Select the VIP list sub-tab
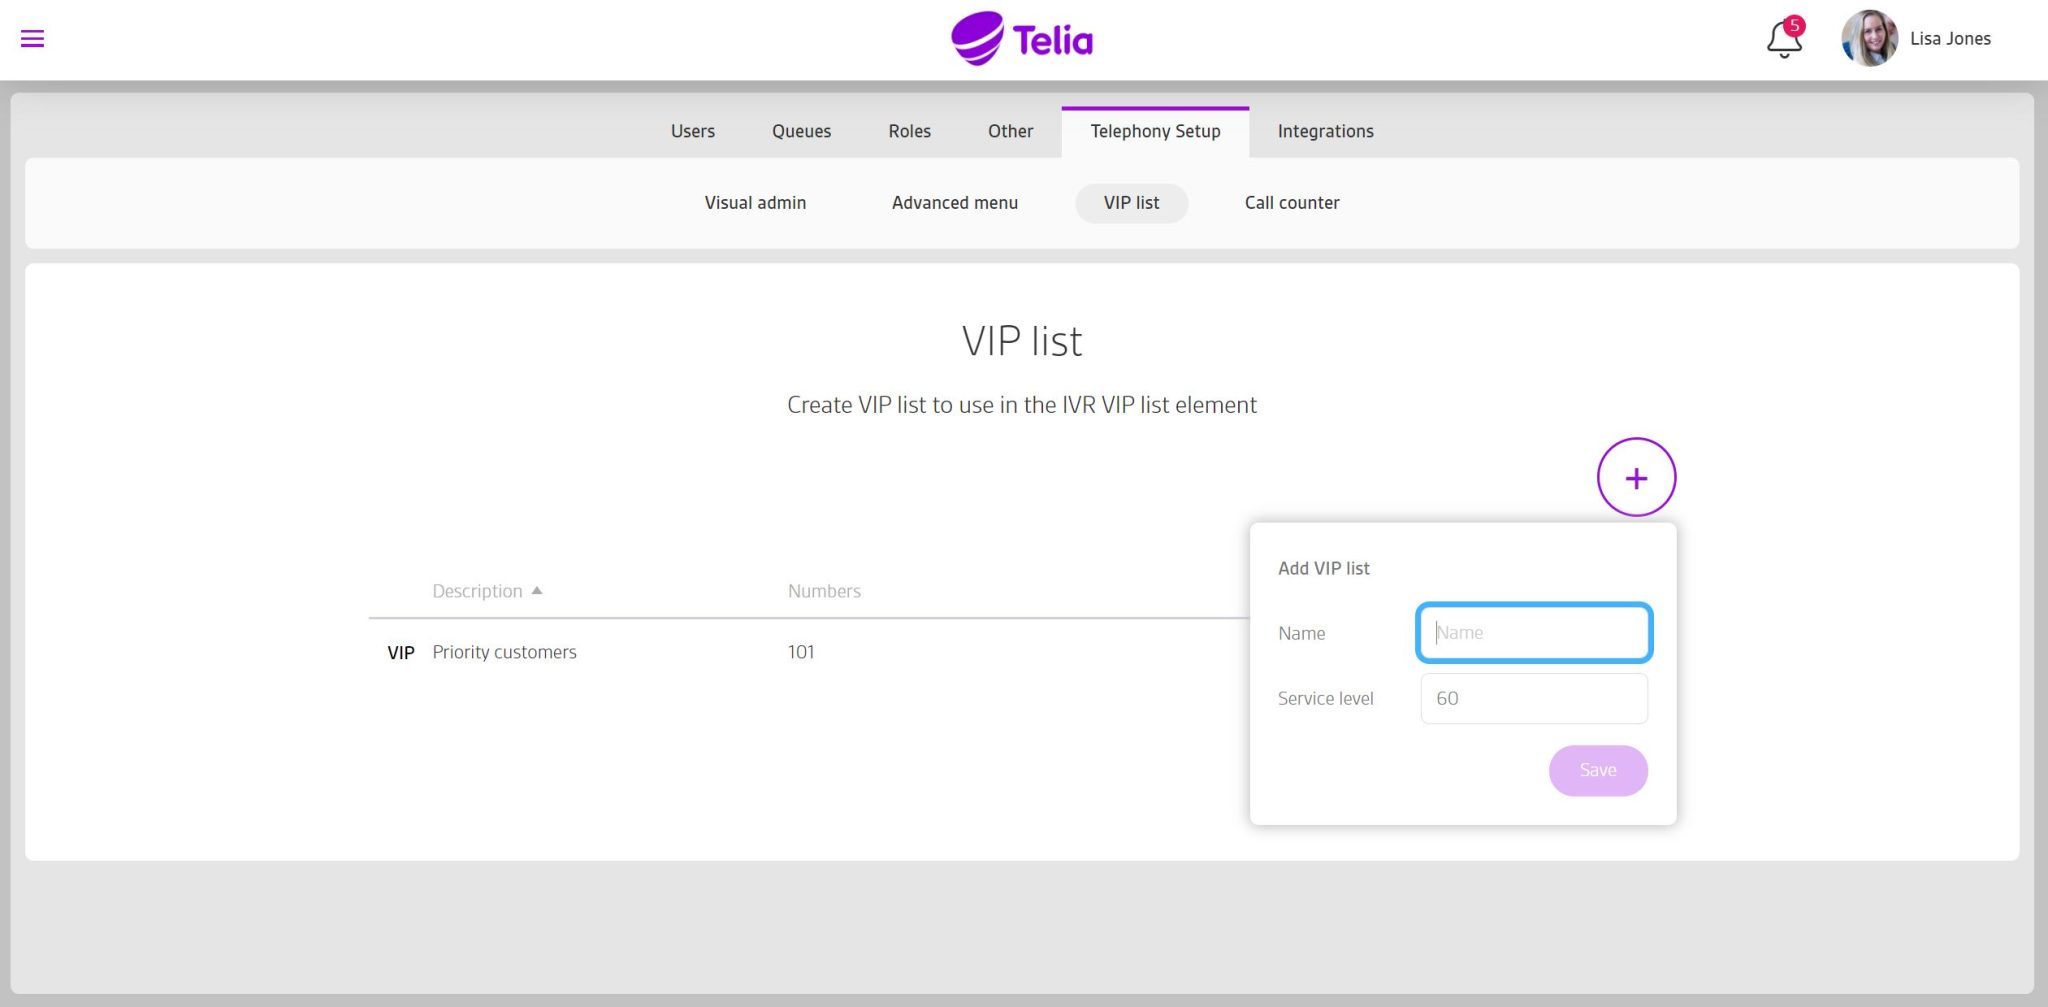 1131,203
